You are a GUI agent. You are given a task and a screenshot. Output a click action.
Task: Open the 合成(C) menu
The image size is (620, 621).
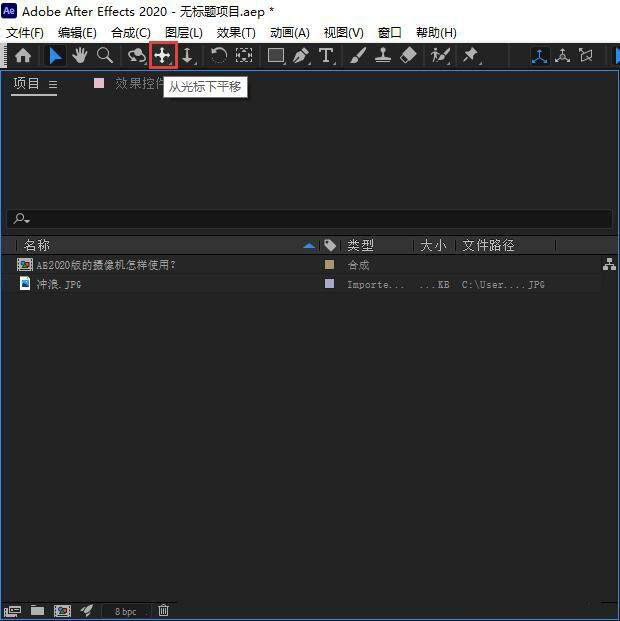(x=131, y=32)
